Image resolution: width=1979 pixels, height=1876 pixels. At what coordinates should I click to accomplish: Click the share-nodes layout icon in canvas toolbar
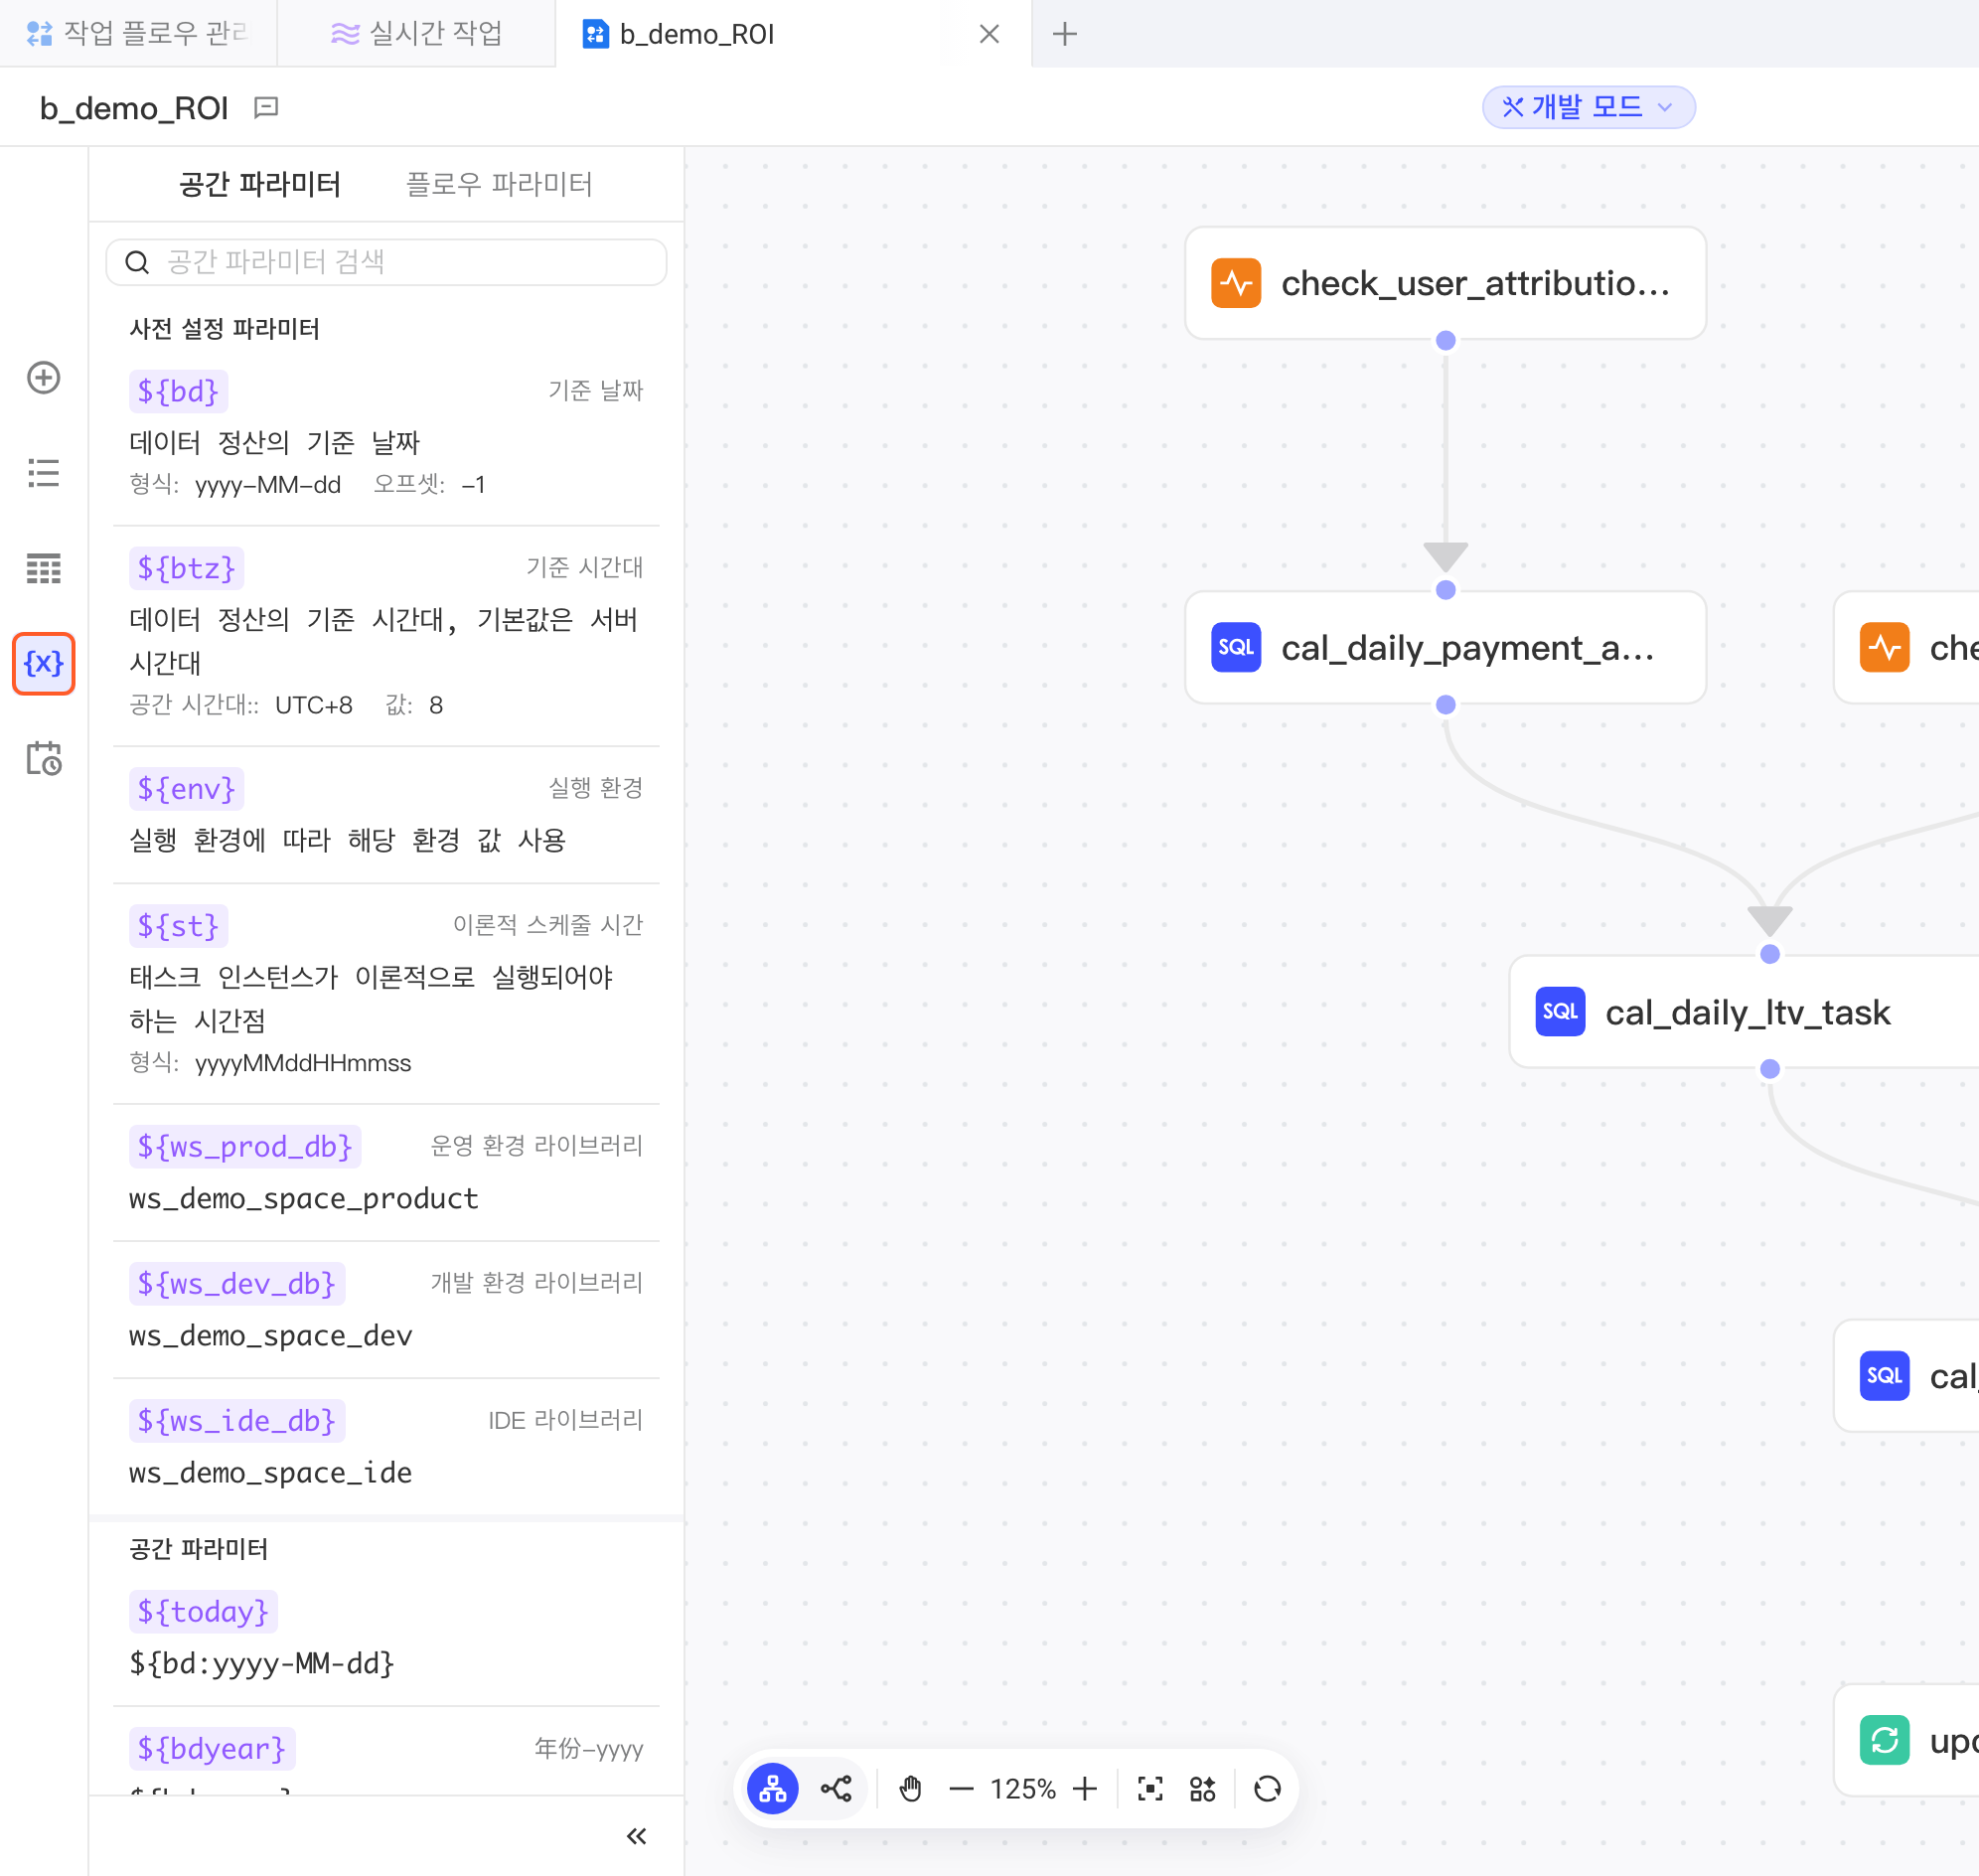coord(836,1789)
